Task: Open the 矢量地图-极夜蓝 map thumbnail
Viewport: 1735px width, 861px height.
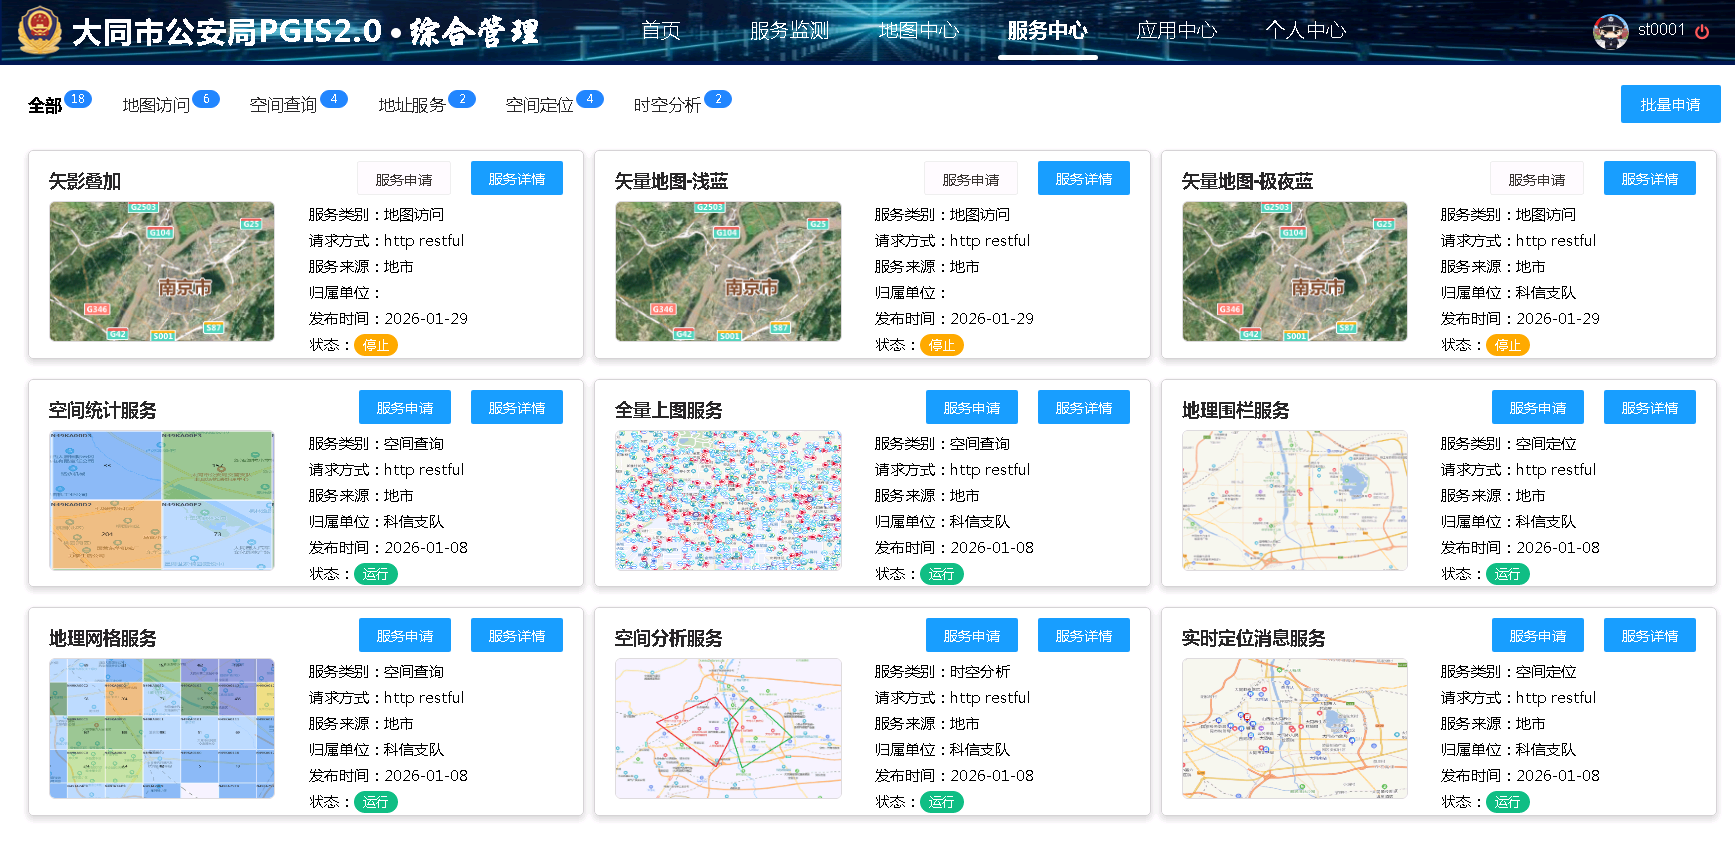Action: [x=1295, y=271]
